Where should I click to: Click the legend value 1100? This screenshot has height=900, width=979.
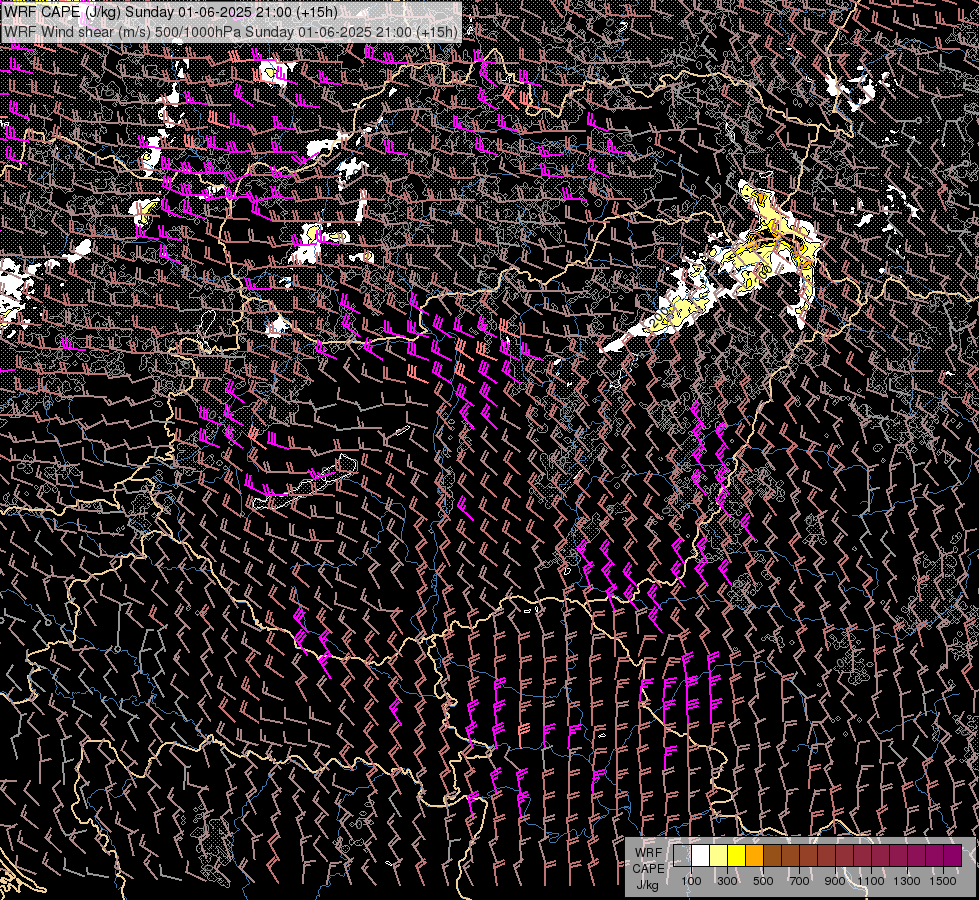point(871,881)
